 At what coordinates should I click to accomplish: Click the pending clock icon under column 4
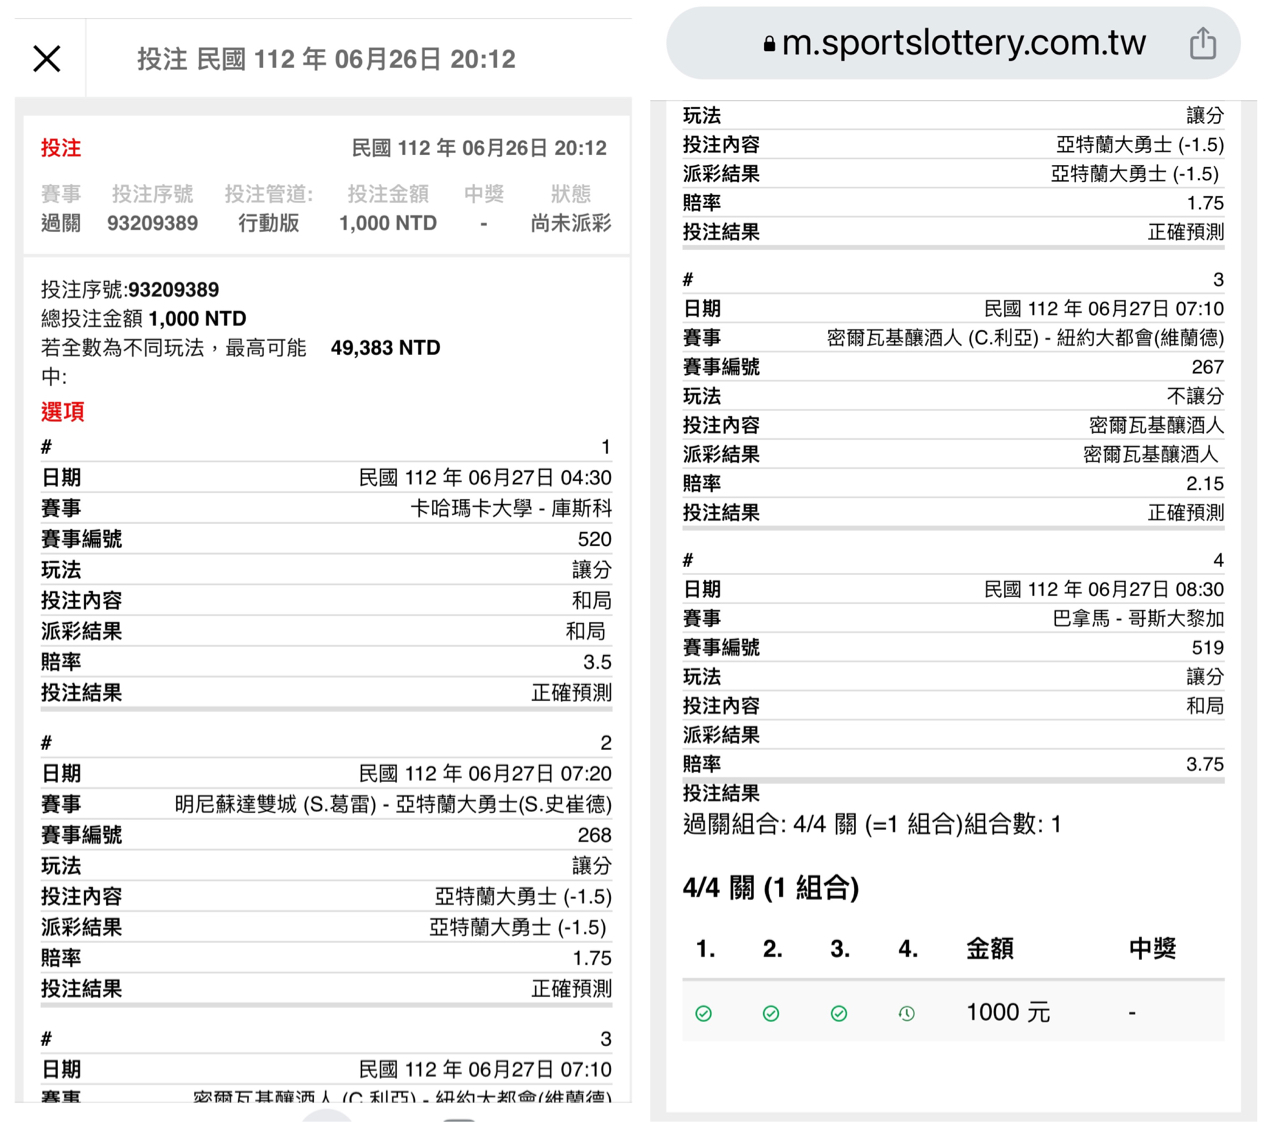tap(907, 1013)
